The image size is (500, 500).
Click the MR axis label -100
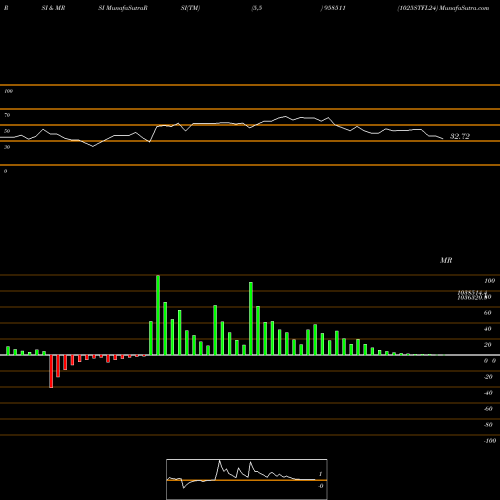(x=490, y=441)
